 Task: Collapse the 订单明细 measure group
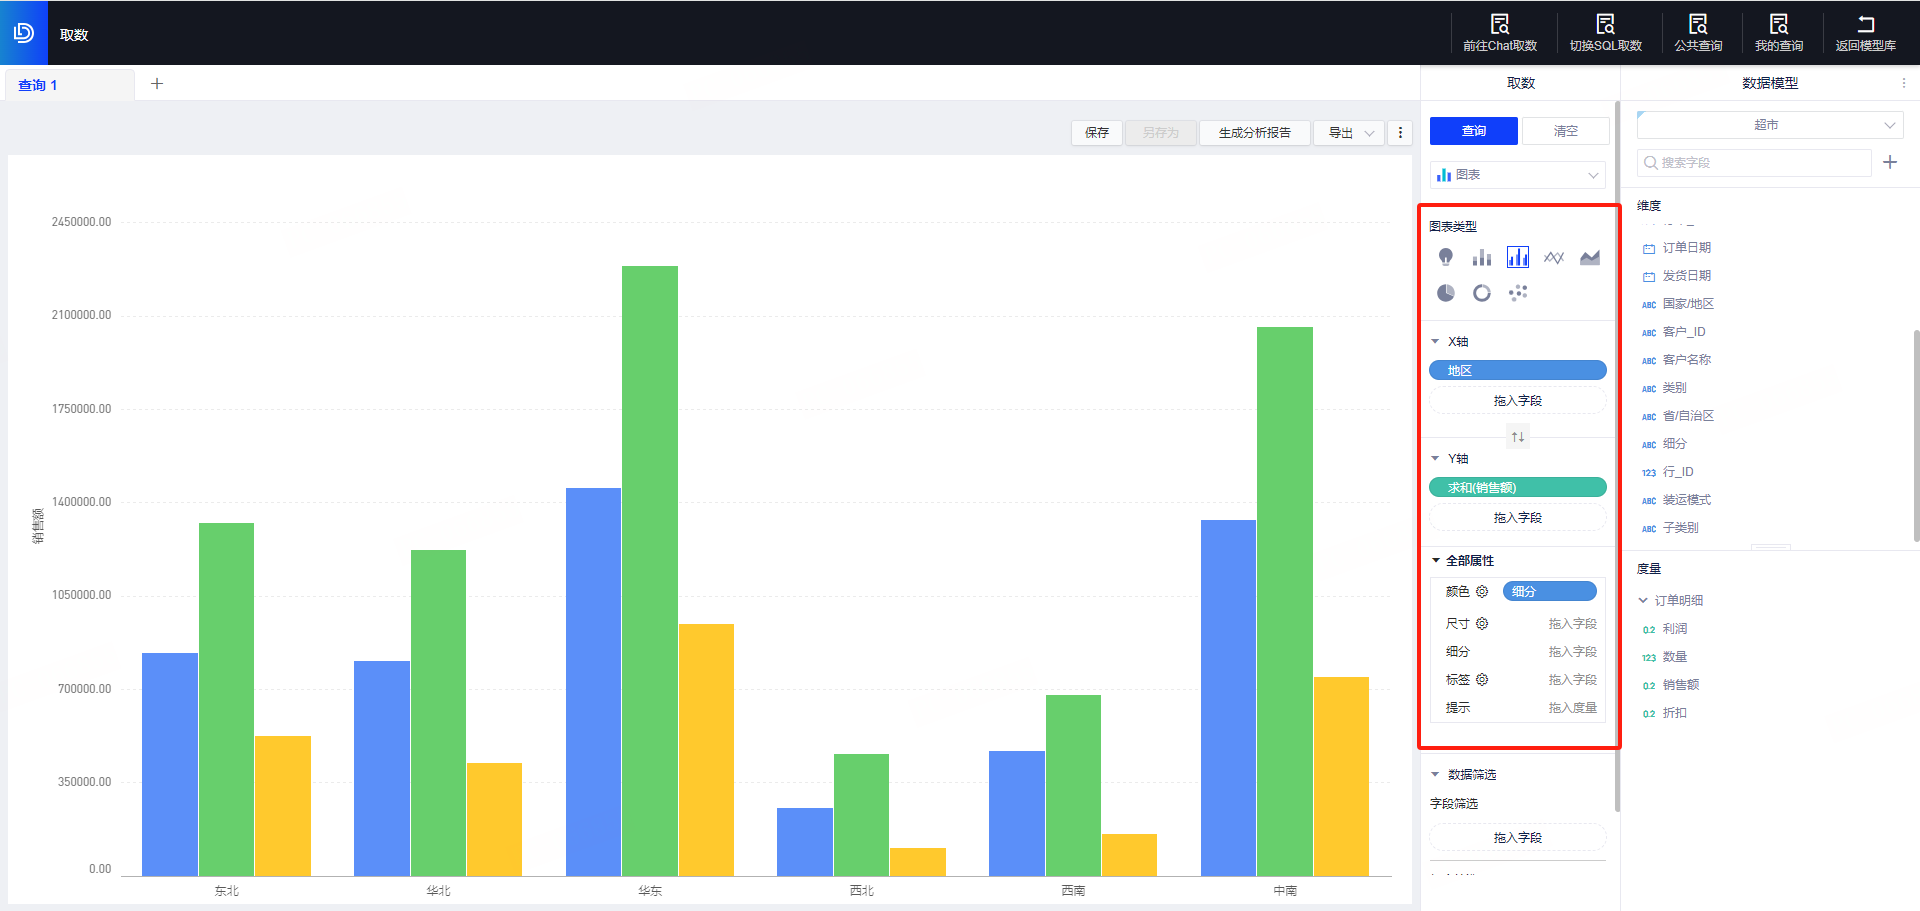click(x=1643, y=601)
